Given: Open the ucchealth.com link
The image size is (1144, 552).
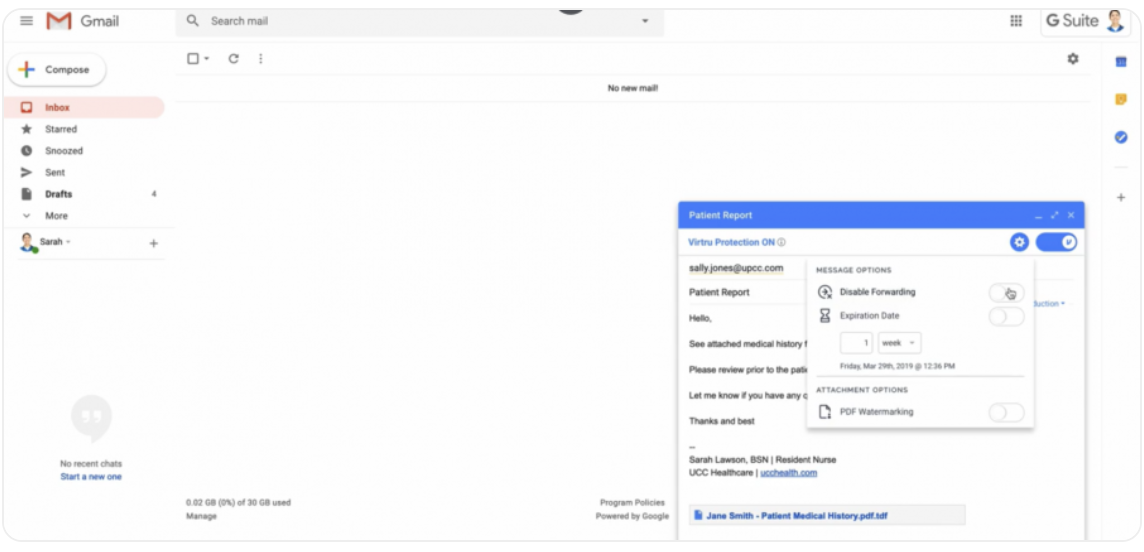Looking at the screenshot, I should point(789,473).
